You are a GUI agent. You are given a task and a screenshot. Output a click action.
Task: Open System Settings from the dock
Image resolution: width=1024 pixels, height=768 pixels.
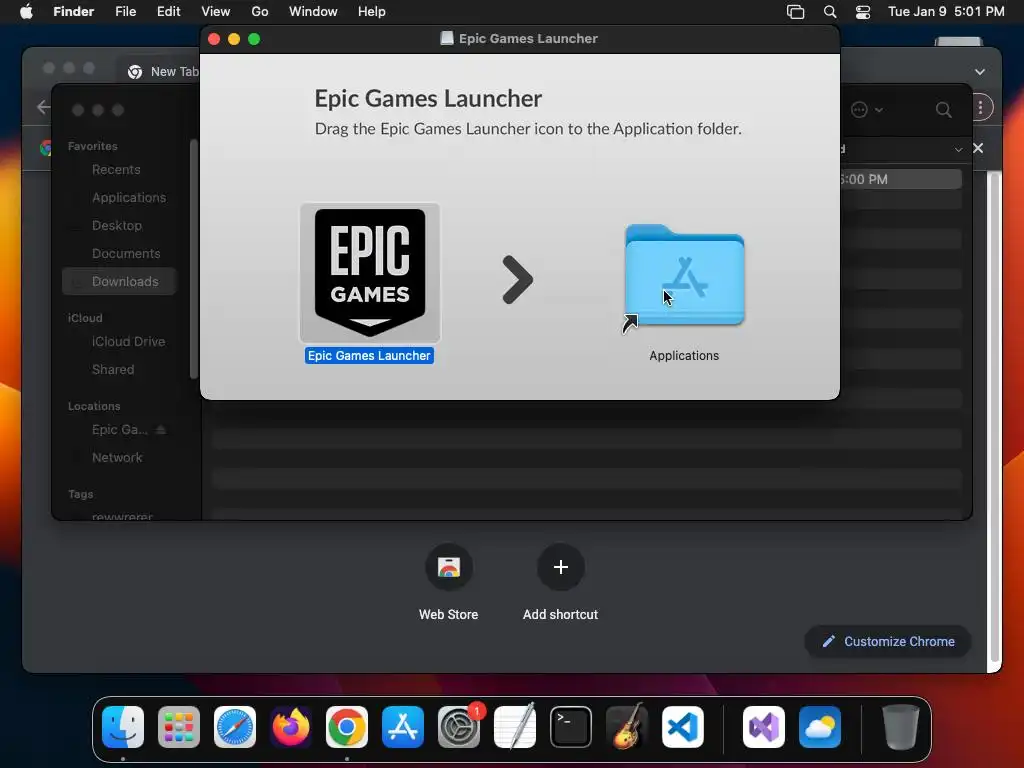tap(458, 727)
